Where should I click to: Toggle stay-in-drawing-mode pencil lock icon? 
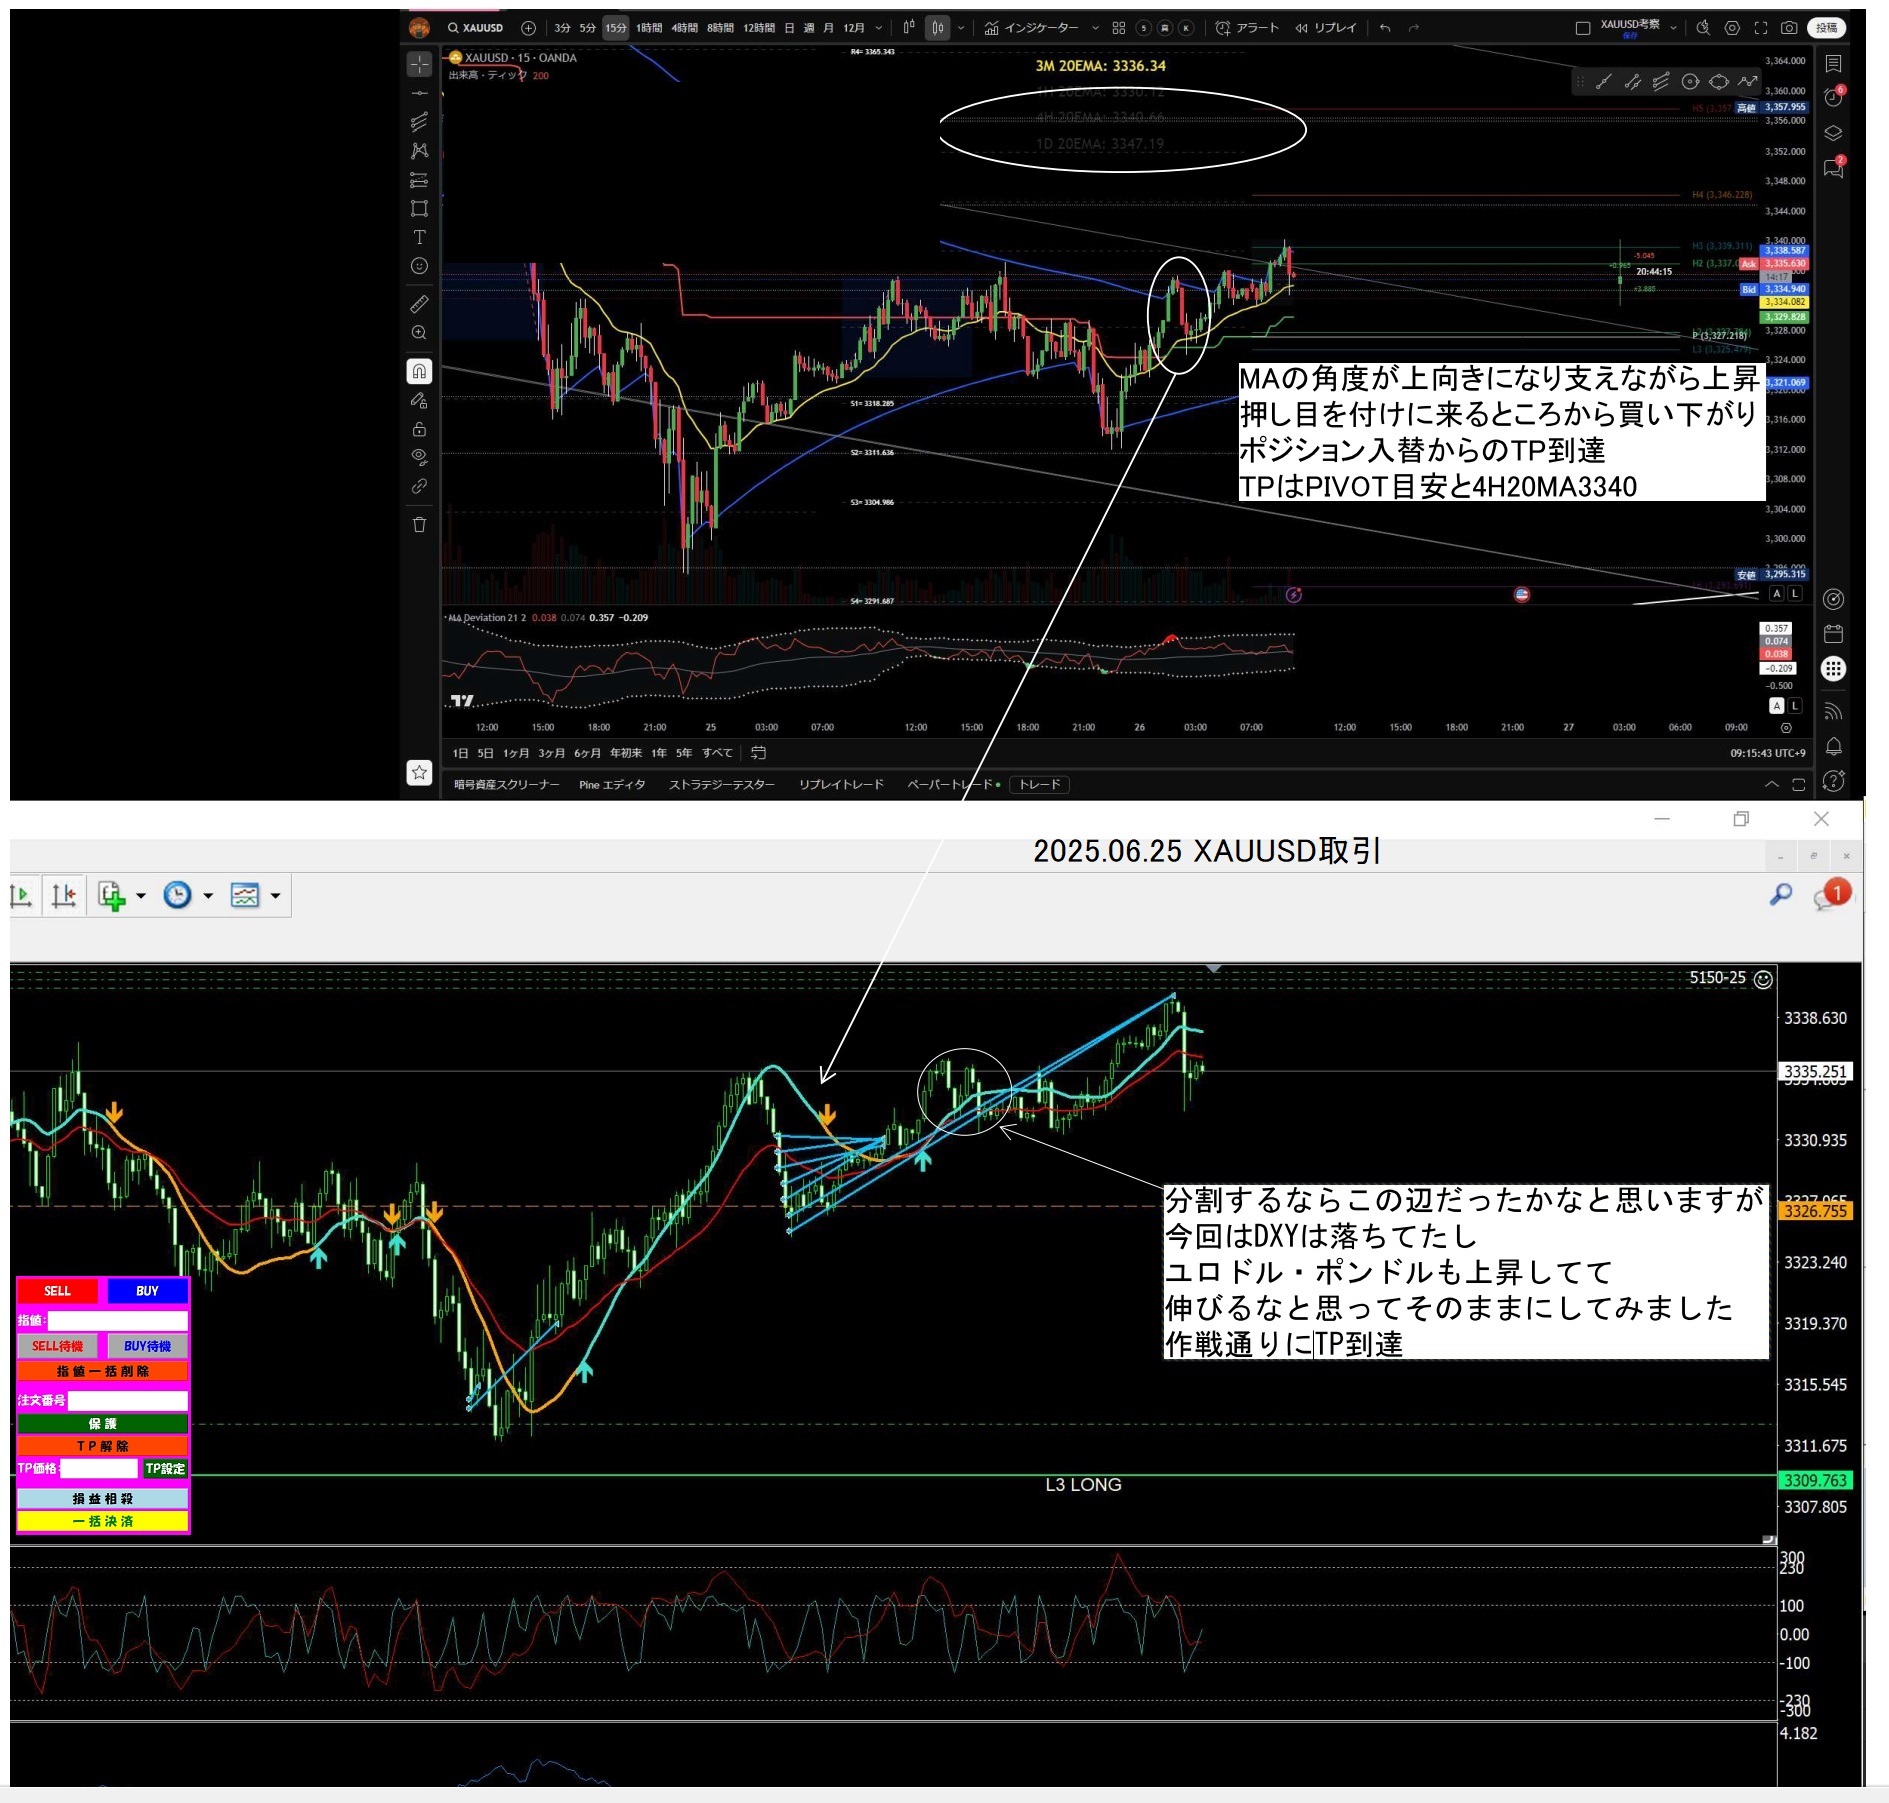tap(419, 400)
